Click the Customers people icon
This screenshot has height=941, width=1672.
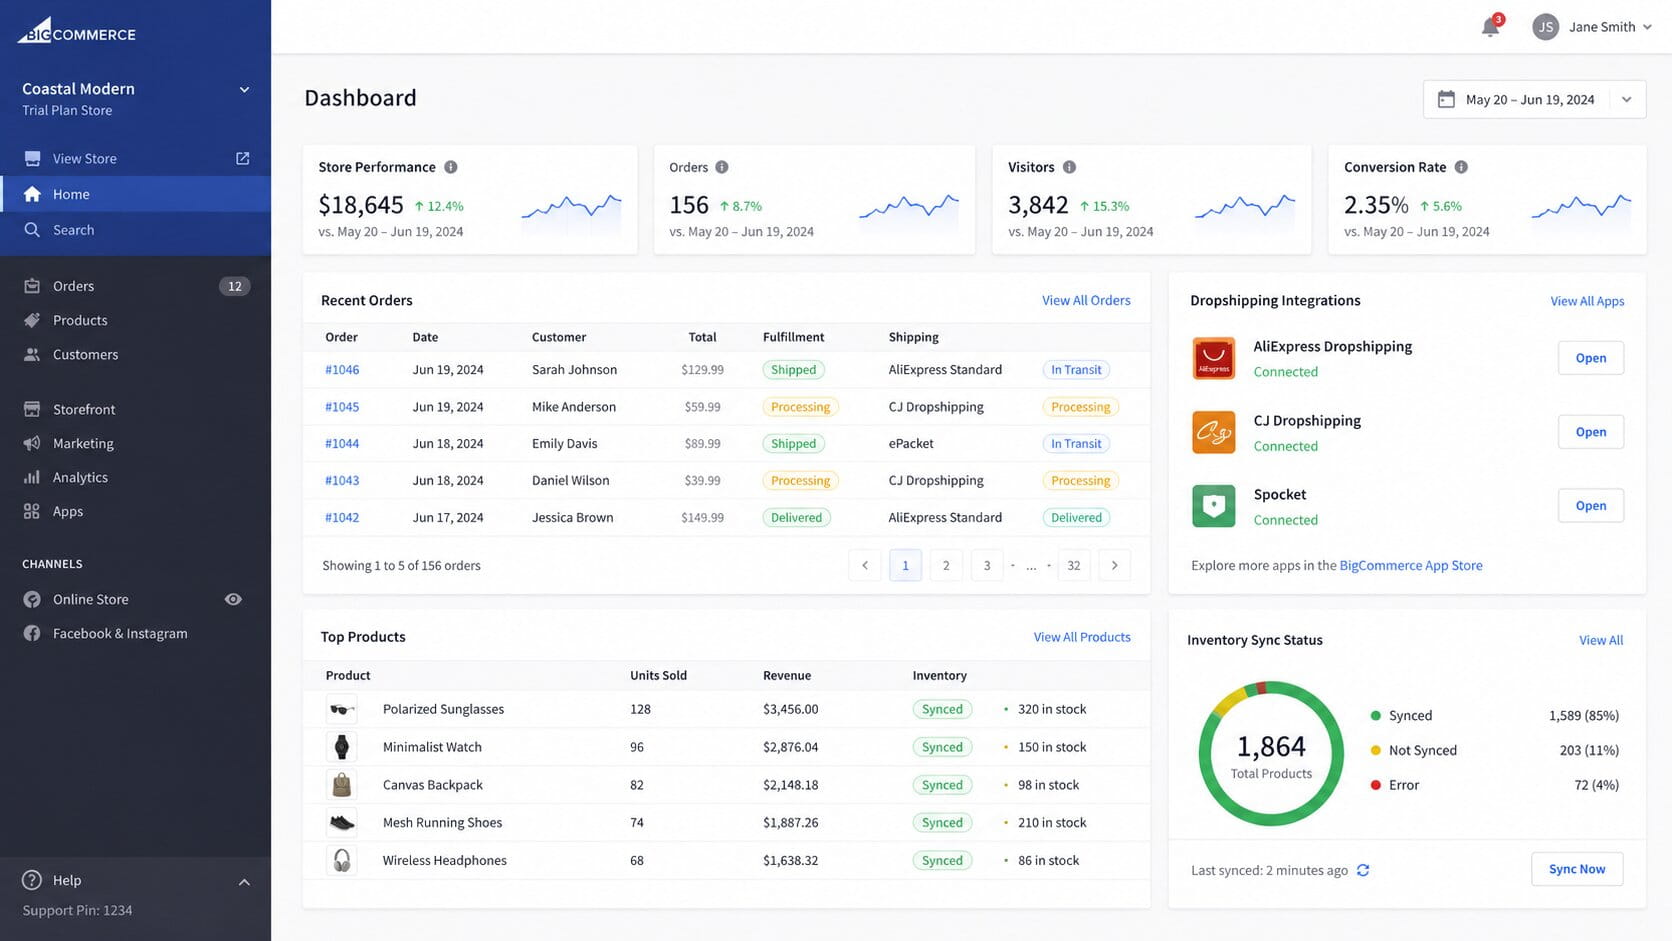pyautogui.click(x=32, y=354)
